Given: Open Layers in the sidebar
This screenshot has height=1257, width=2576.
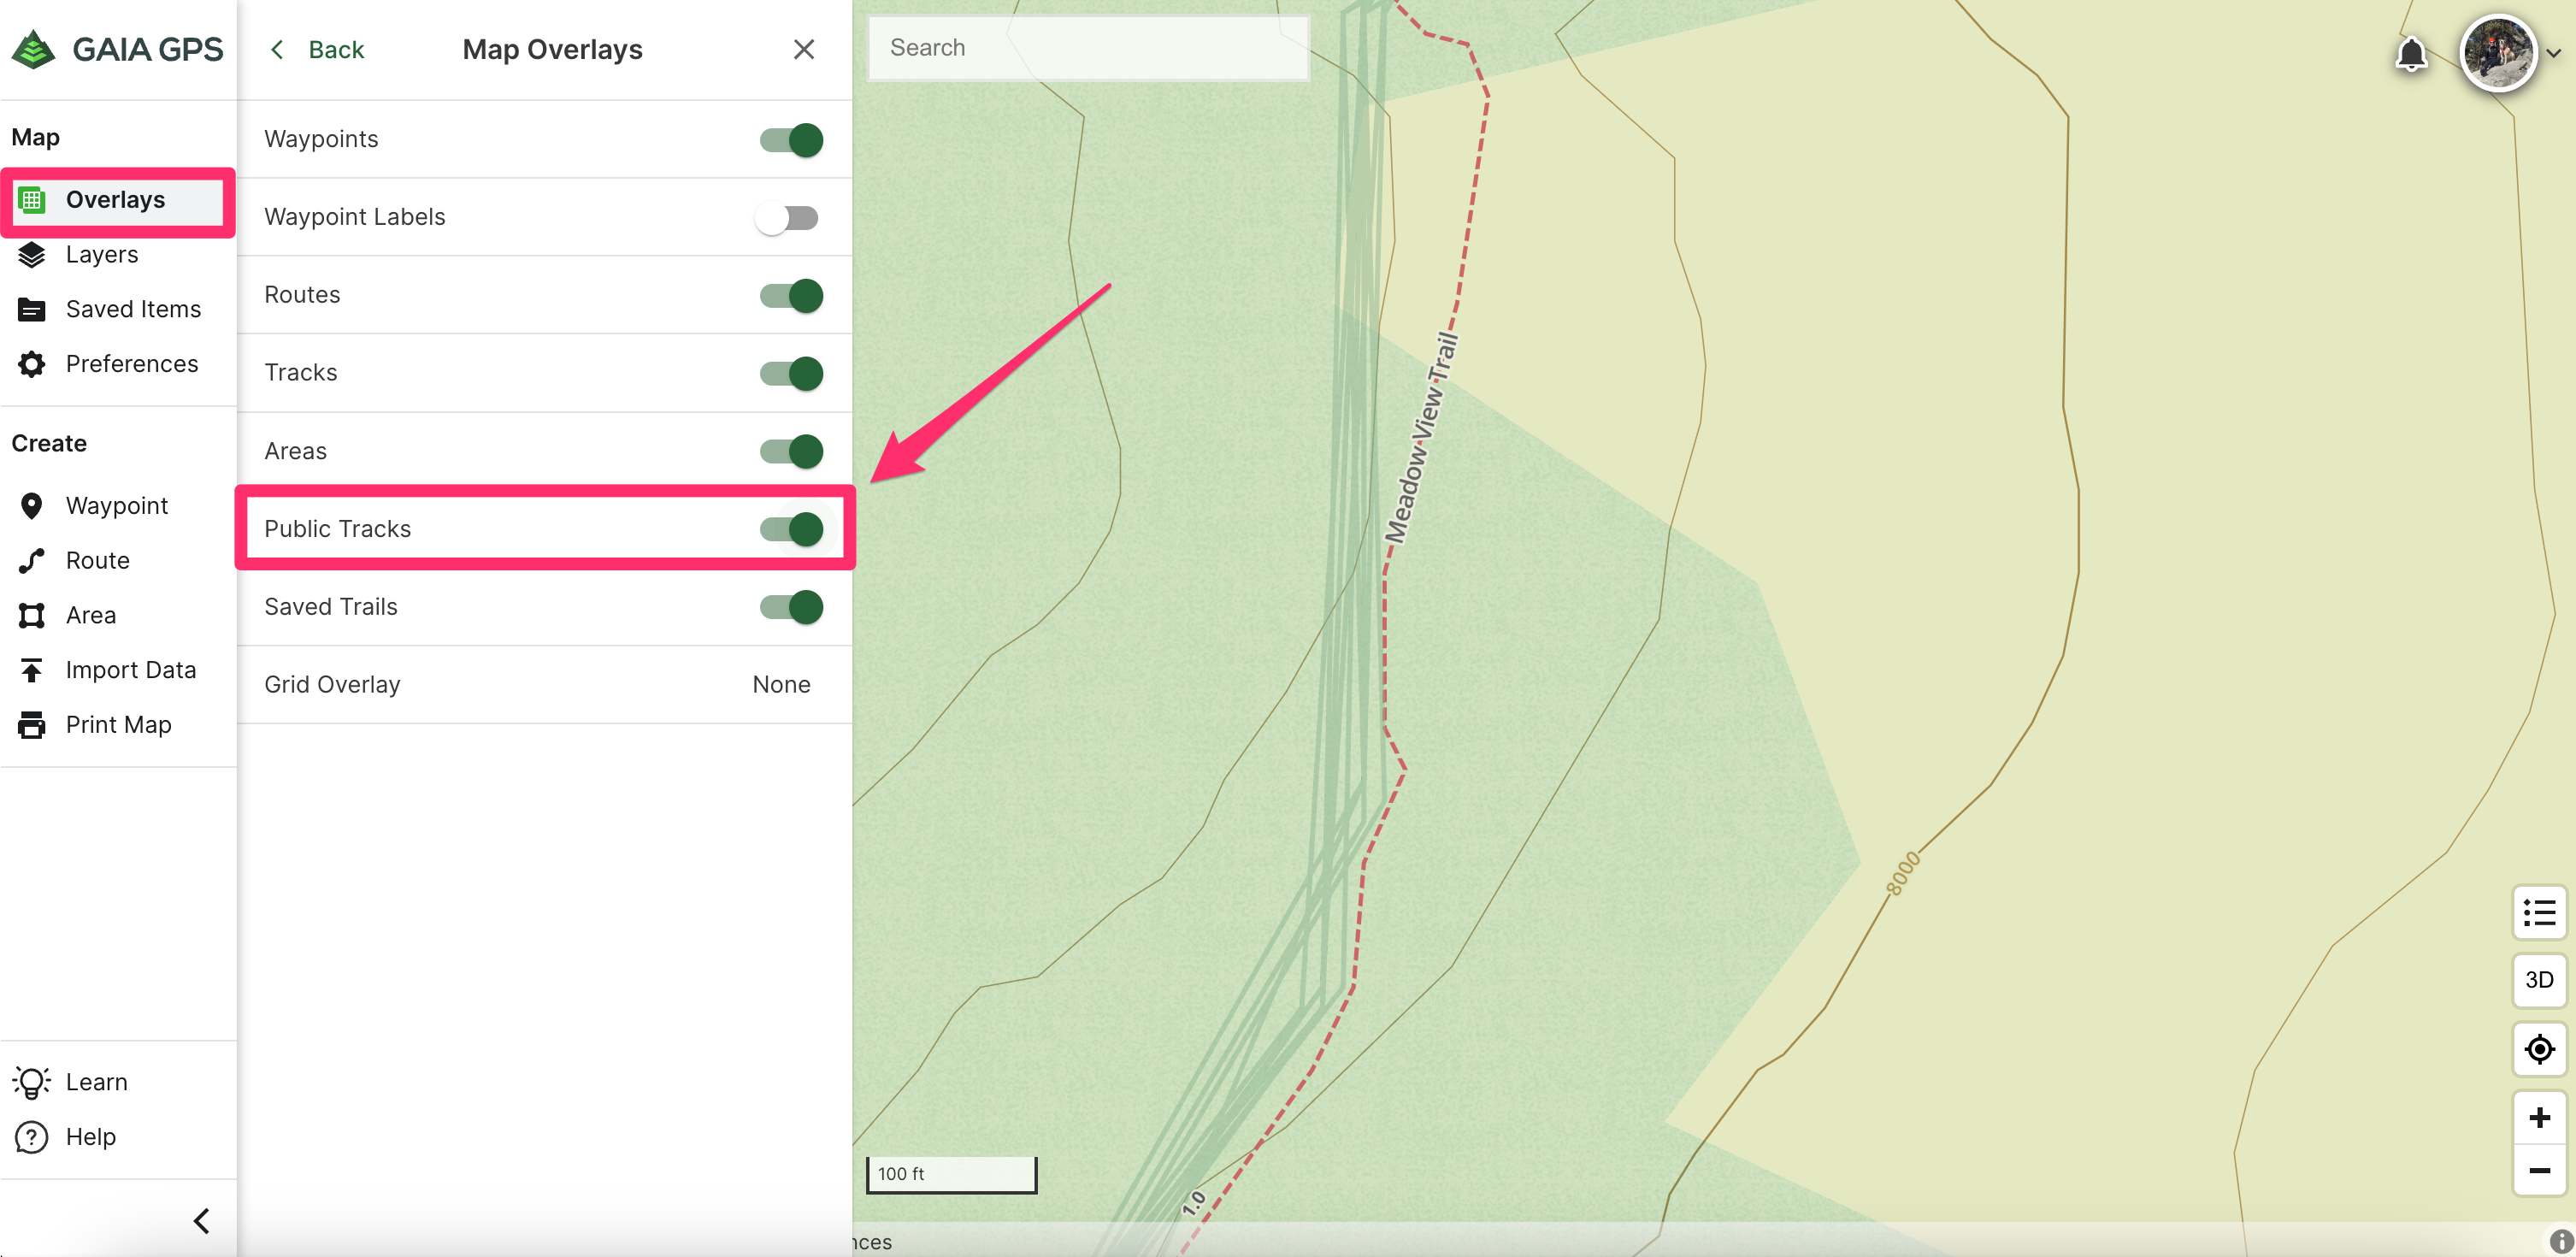Looking at the screenshot, I should 101,254.
